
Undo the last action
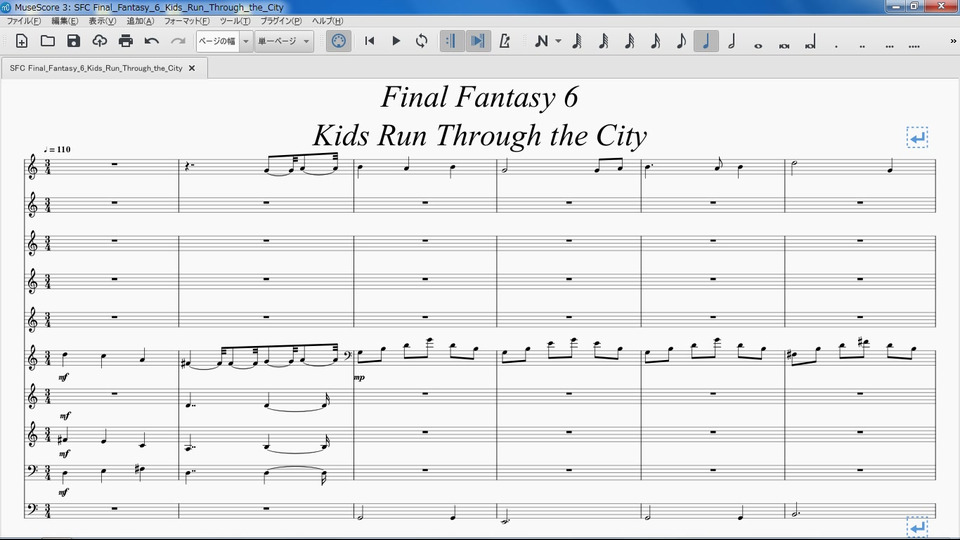click(x=152, y=41)
